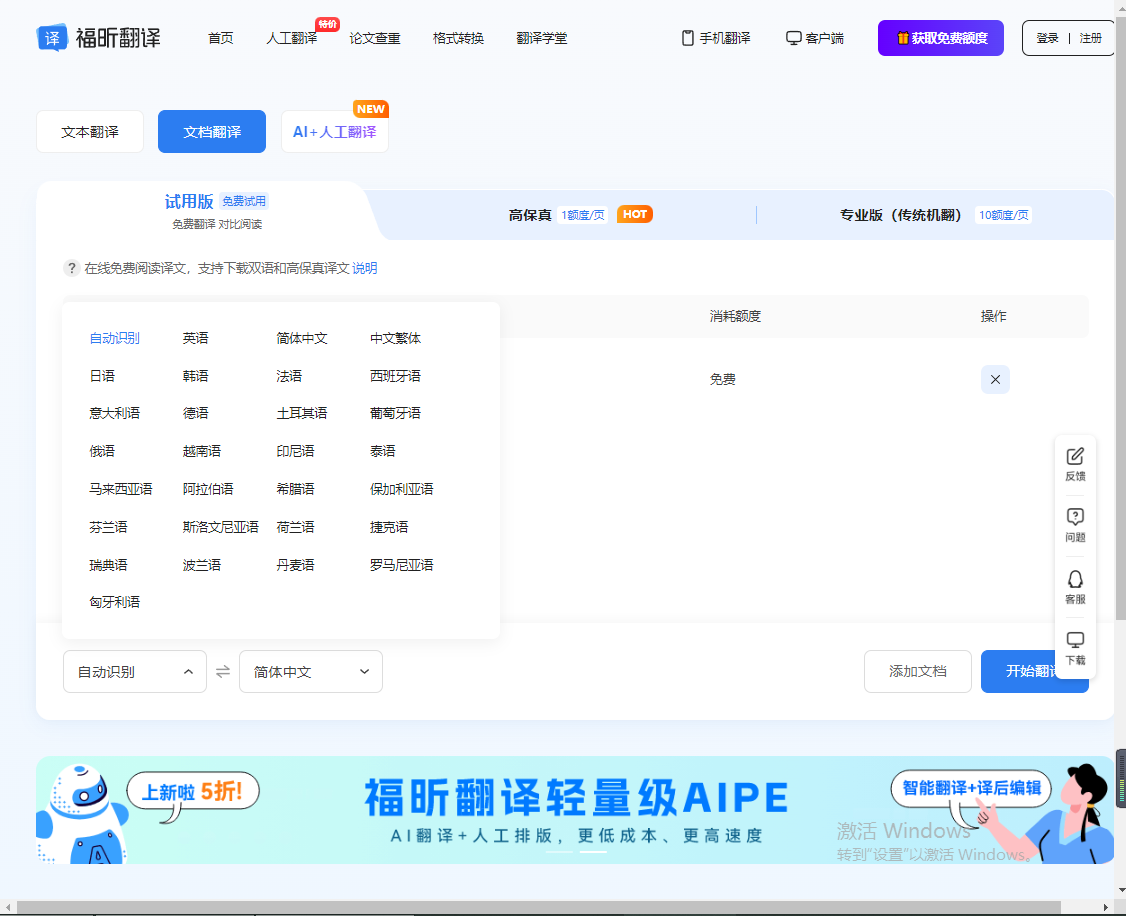1126x916 pixels.
Task: Choose 保加利亚语 in language list
Action: point(401,490)
